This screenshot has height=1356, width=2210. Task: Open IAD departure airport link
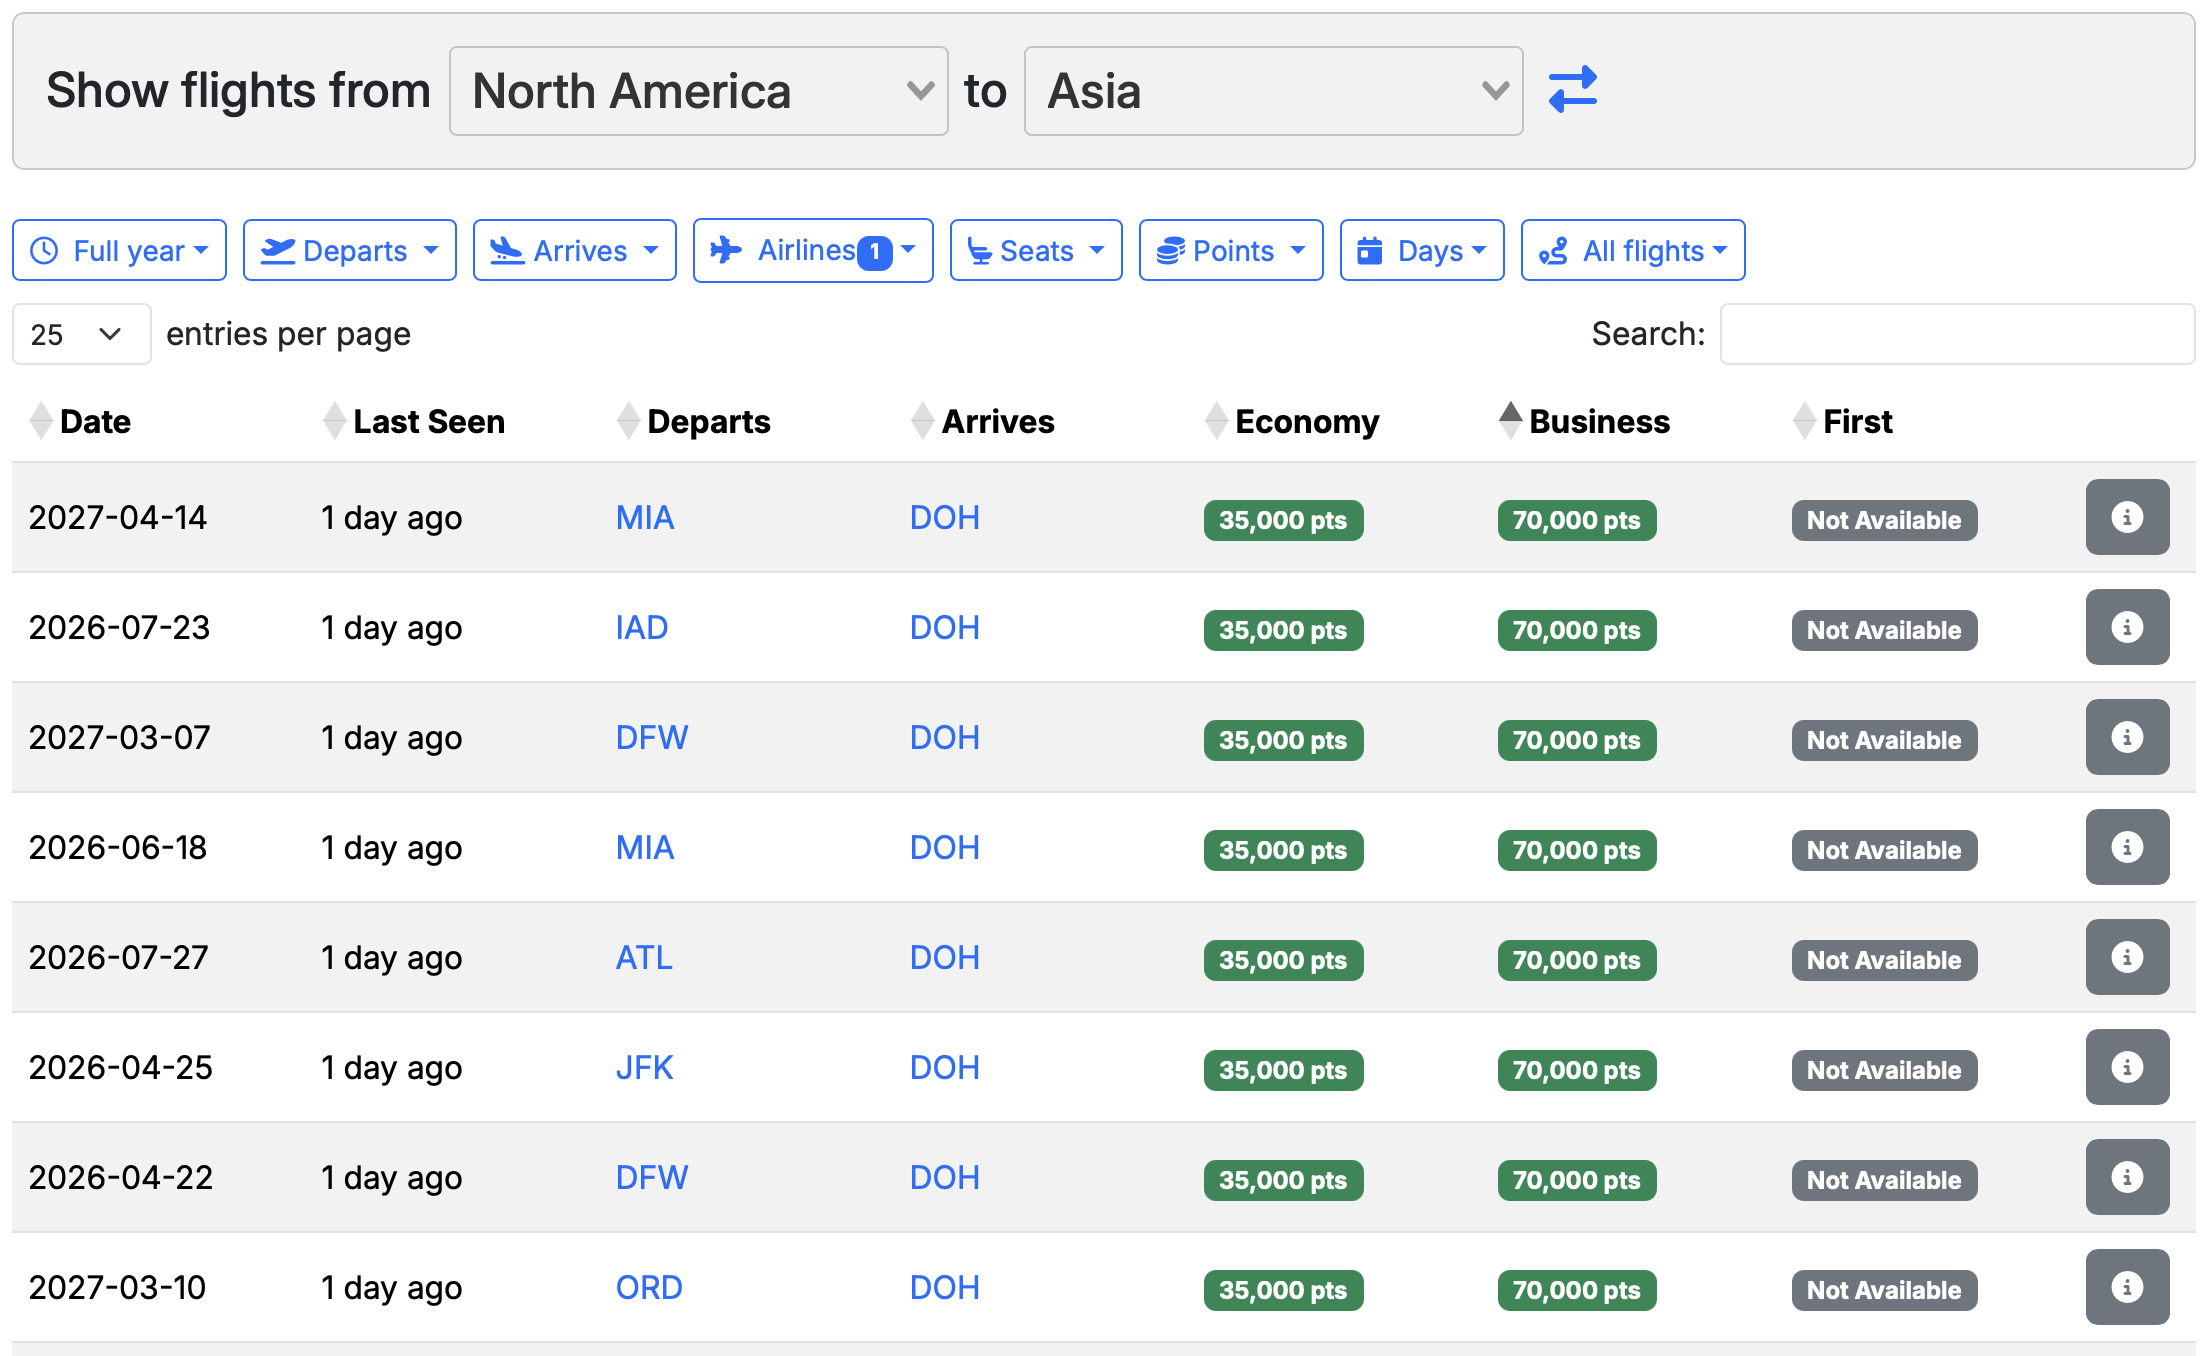(642, 627)
